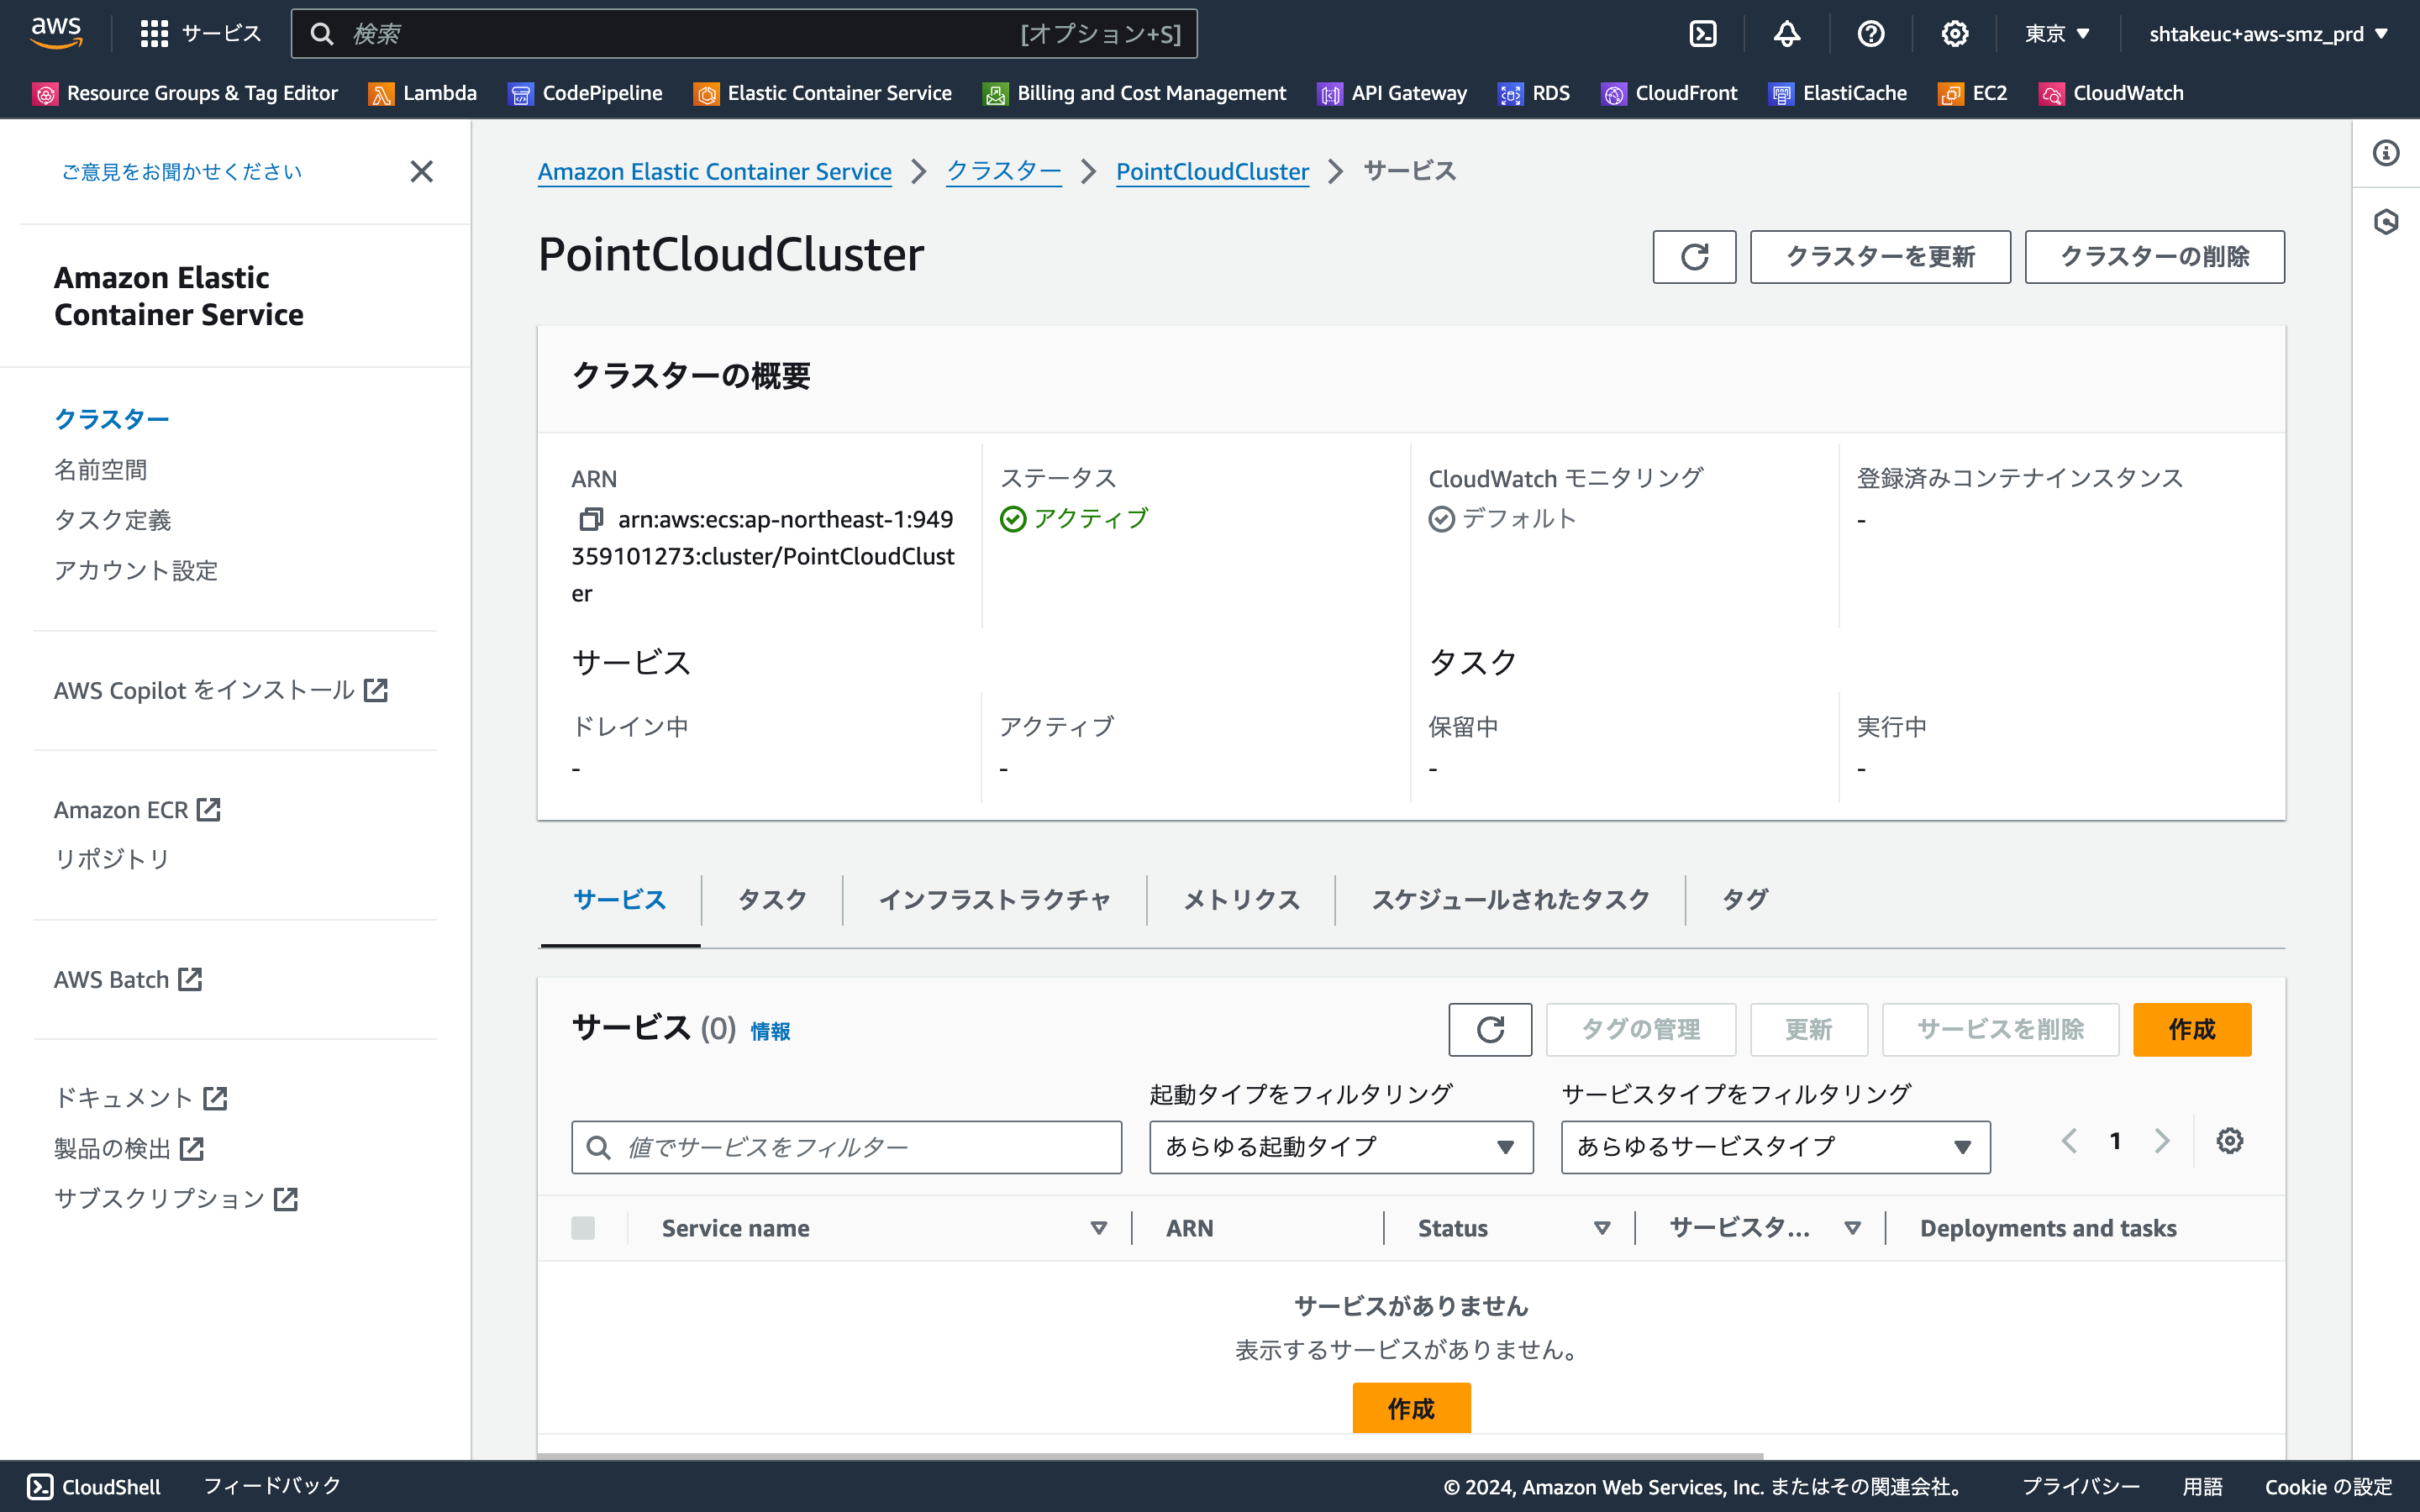The image size is (2420, 1512).
Task: Focus the AWS console search field
Action: (x=744, y=34)
